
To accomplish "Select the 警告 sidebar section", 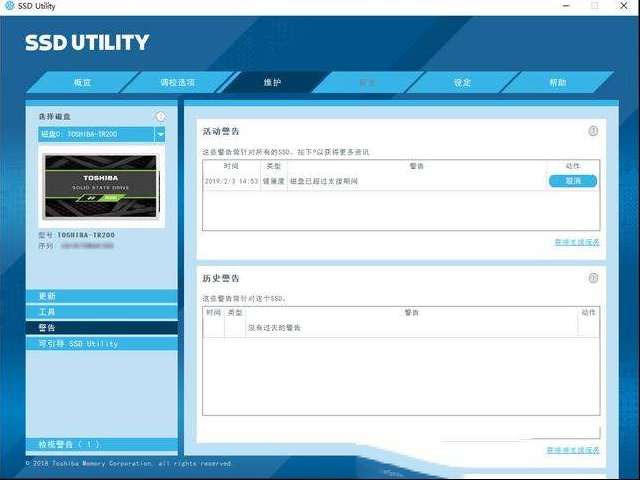I will (102, 328).
